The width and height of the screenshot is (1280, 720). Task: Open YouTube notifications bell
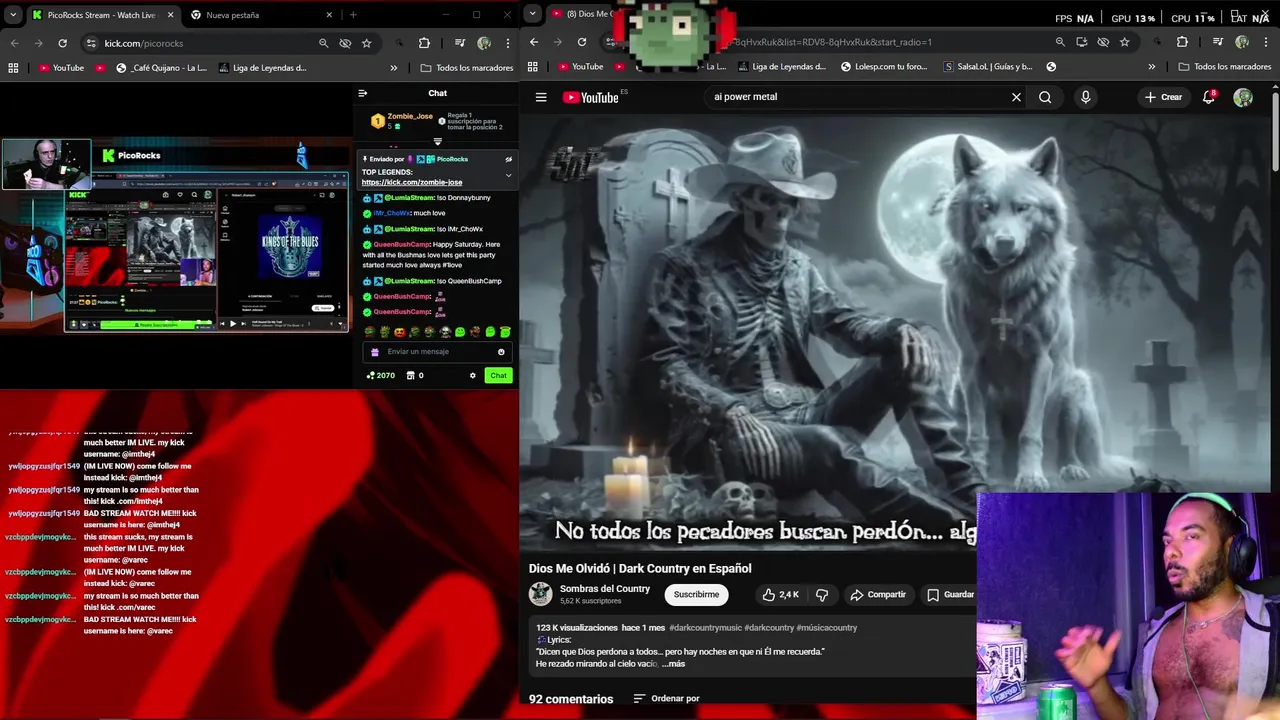point(1209,97)
